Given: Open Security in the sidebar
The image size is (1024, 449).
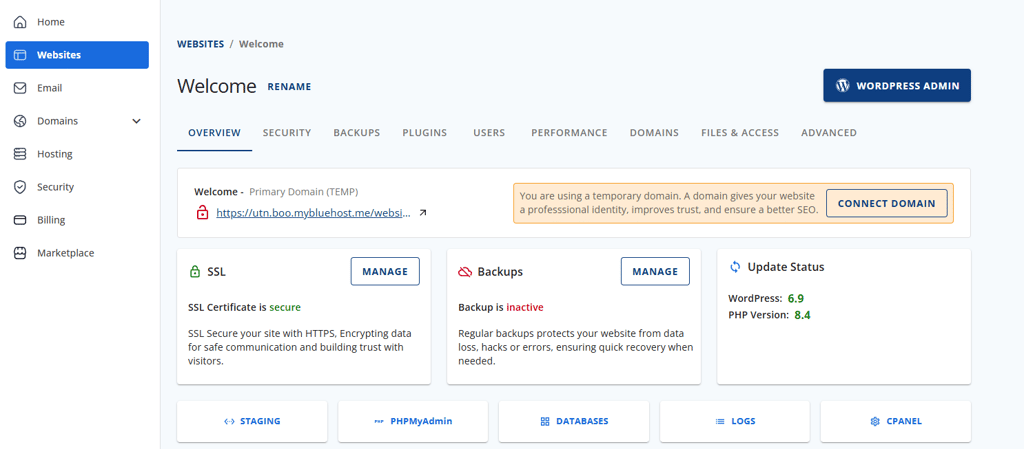Looking at the screenshot, I should [77, 187].
